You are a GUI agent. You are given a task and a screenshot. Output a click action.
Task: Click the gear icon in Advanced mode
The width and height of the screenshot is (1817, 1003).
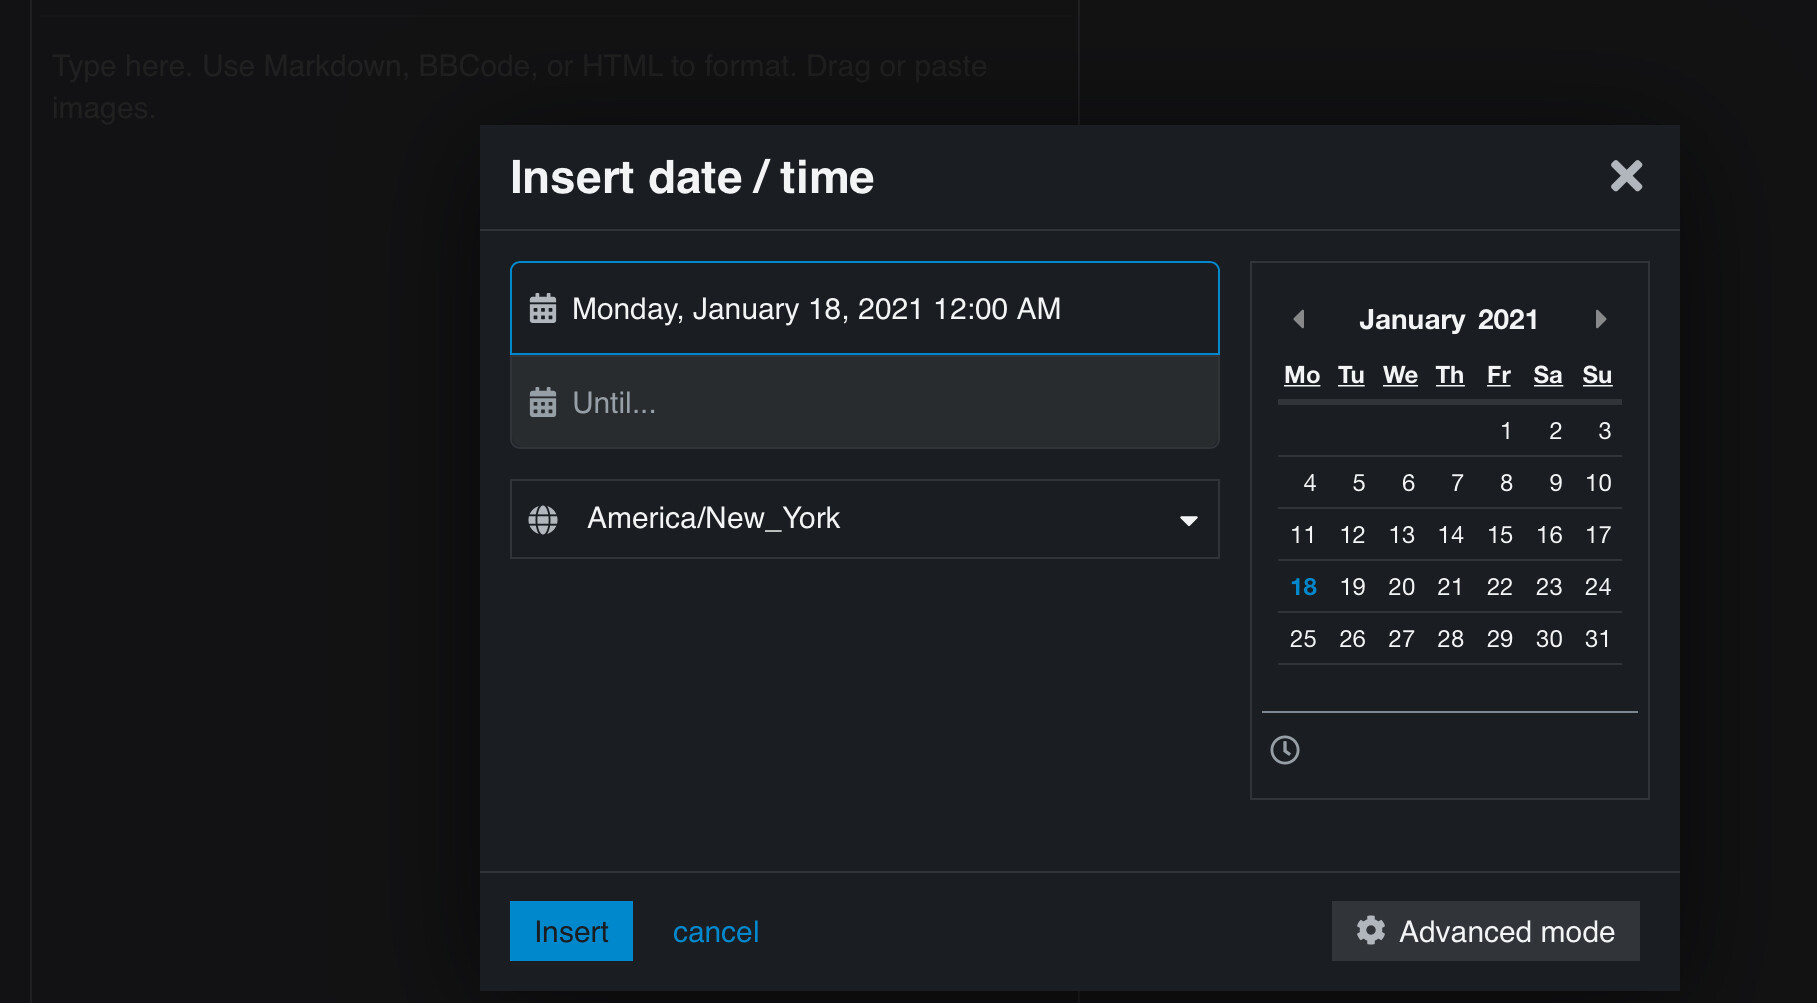click(x=1370, y=931)
